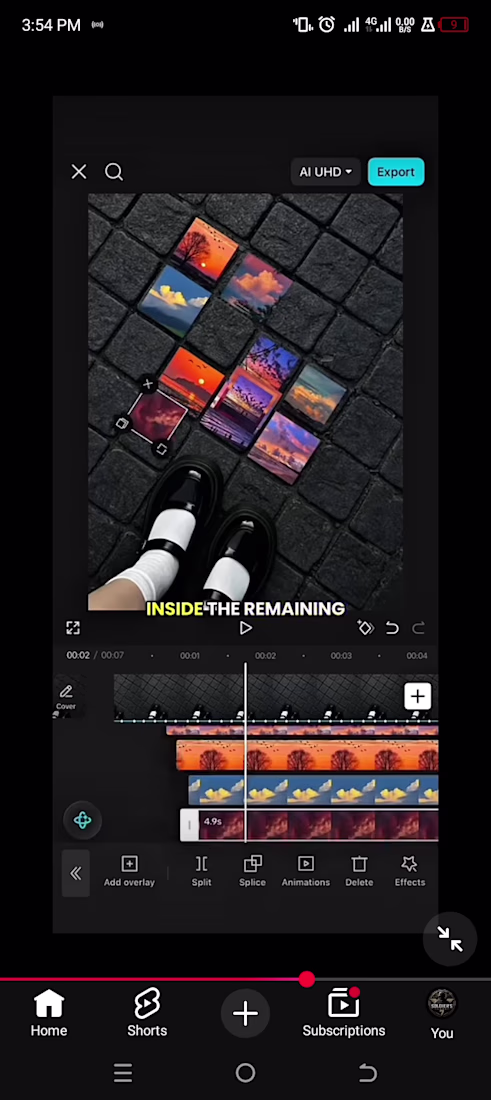Screen dimensions: 491x1100
Task: Exit fullscreen with the shrink arrows button
Action: (450, 938)
